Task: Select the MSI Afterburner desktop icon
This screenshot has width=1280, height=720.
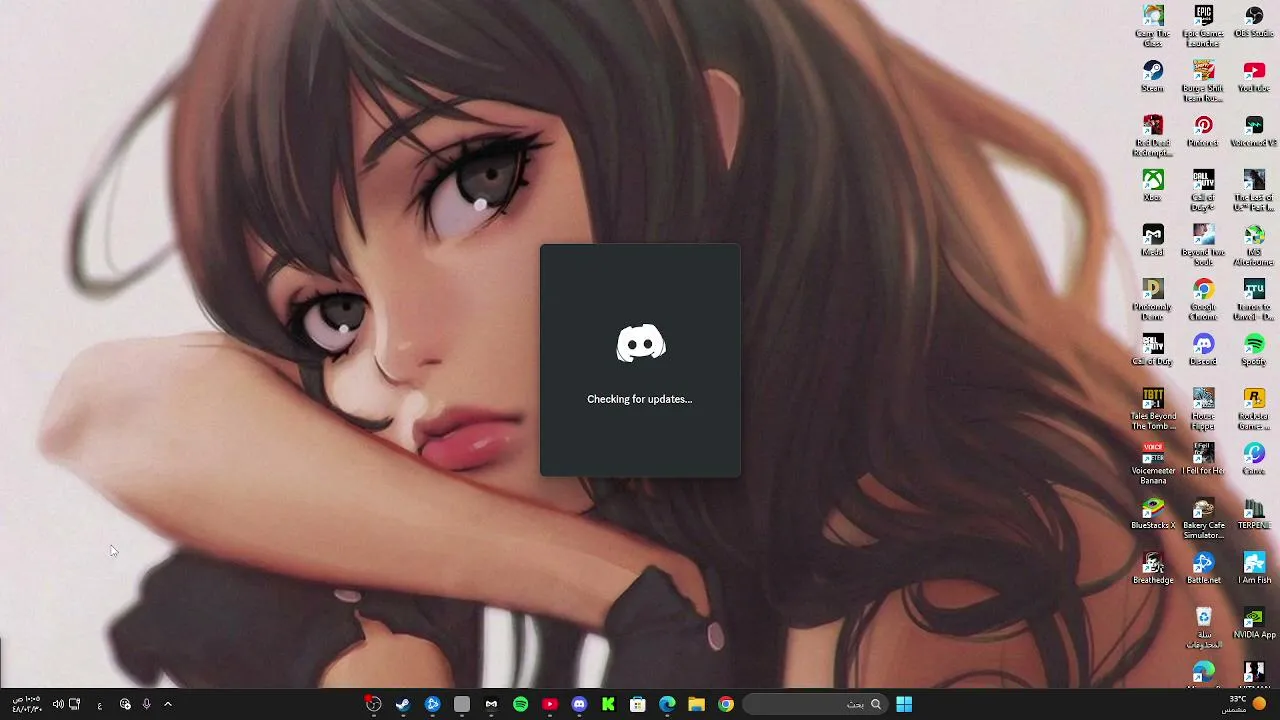Action: [x=1254, y=246]
